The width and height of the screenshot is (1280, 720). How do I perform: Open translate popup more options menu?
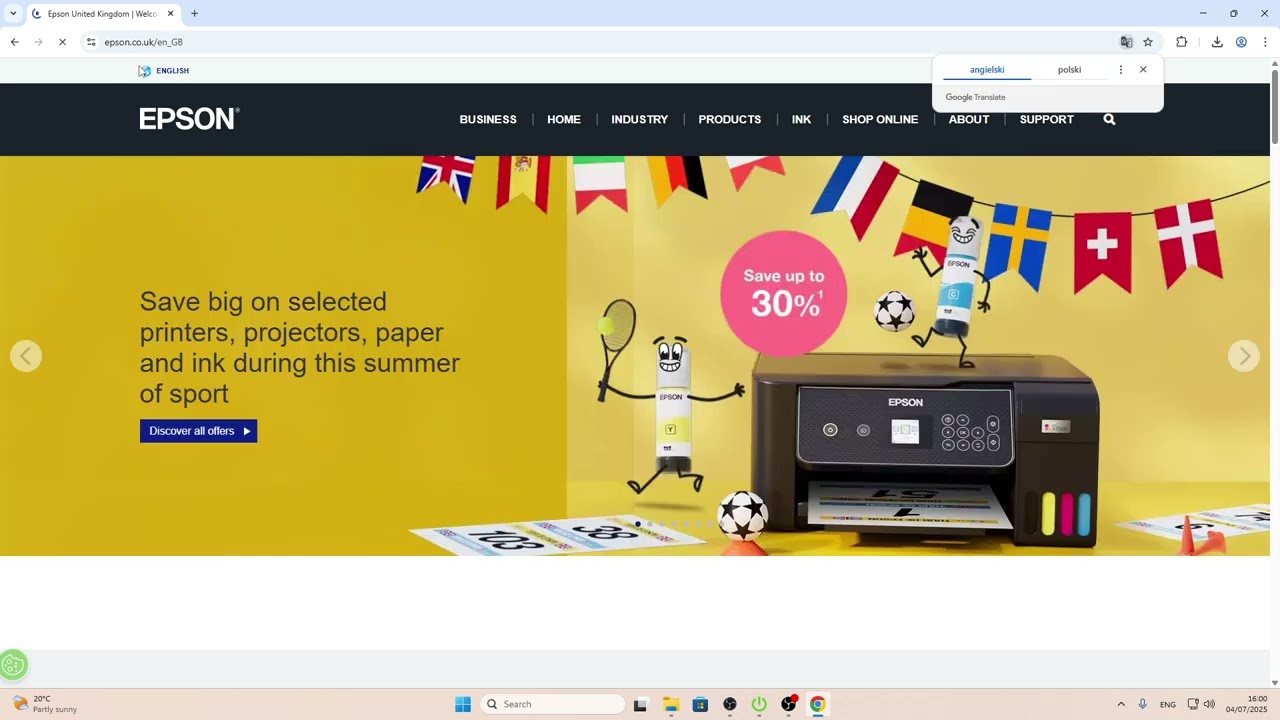click(x=1121, y=70)
